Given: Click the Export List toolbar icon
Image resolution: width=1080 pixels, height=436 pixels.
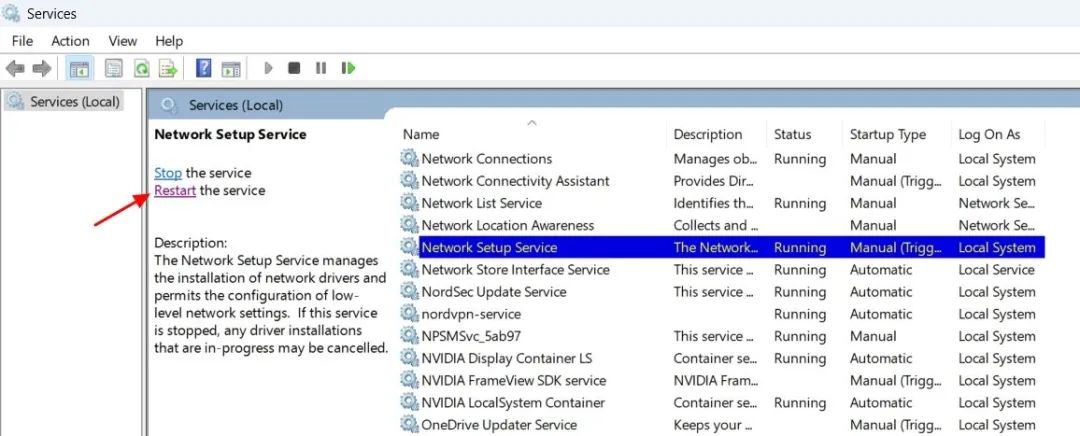Looking at the screenshot, I should tap(168, 69).
